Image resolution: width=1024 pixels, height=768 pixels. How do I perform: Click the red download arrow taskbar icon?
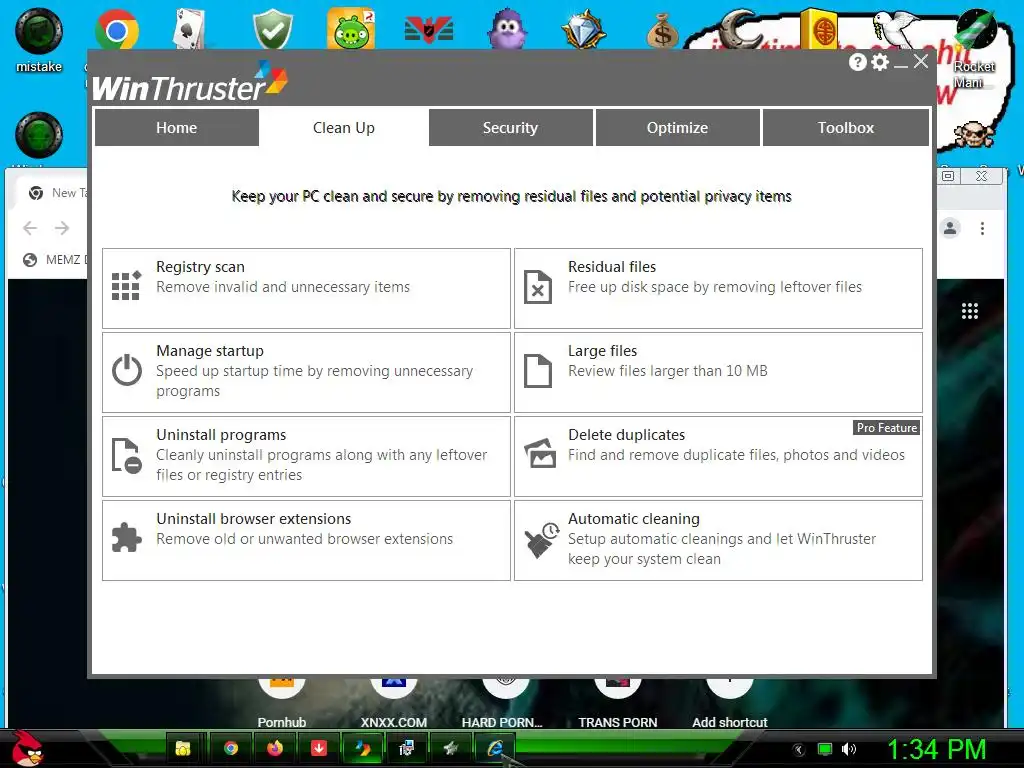[319, 748]
